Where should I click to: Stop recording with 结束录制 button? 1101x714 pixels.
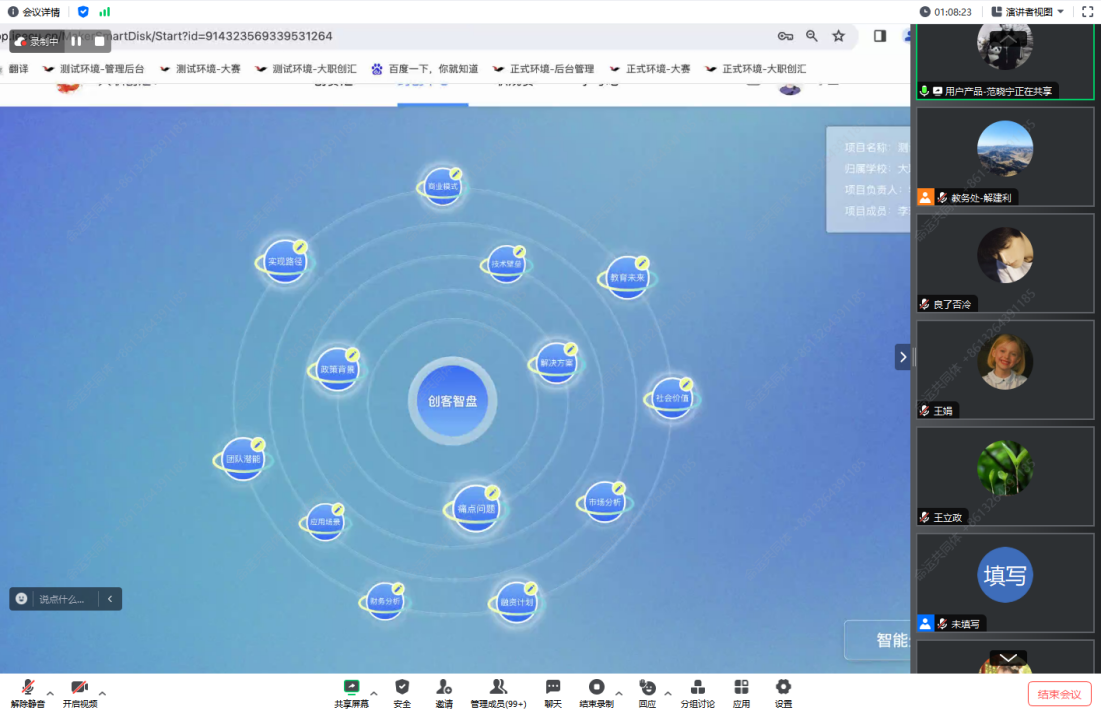(596, 688)
